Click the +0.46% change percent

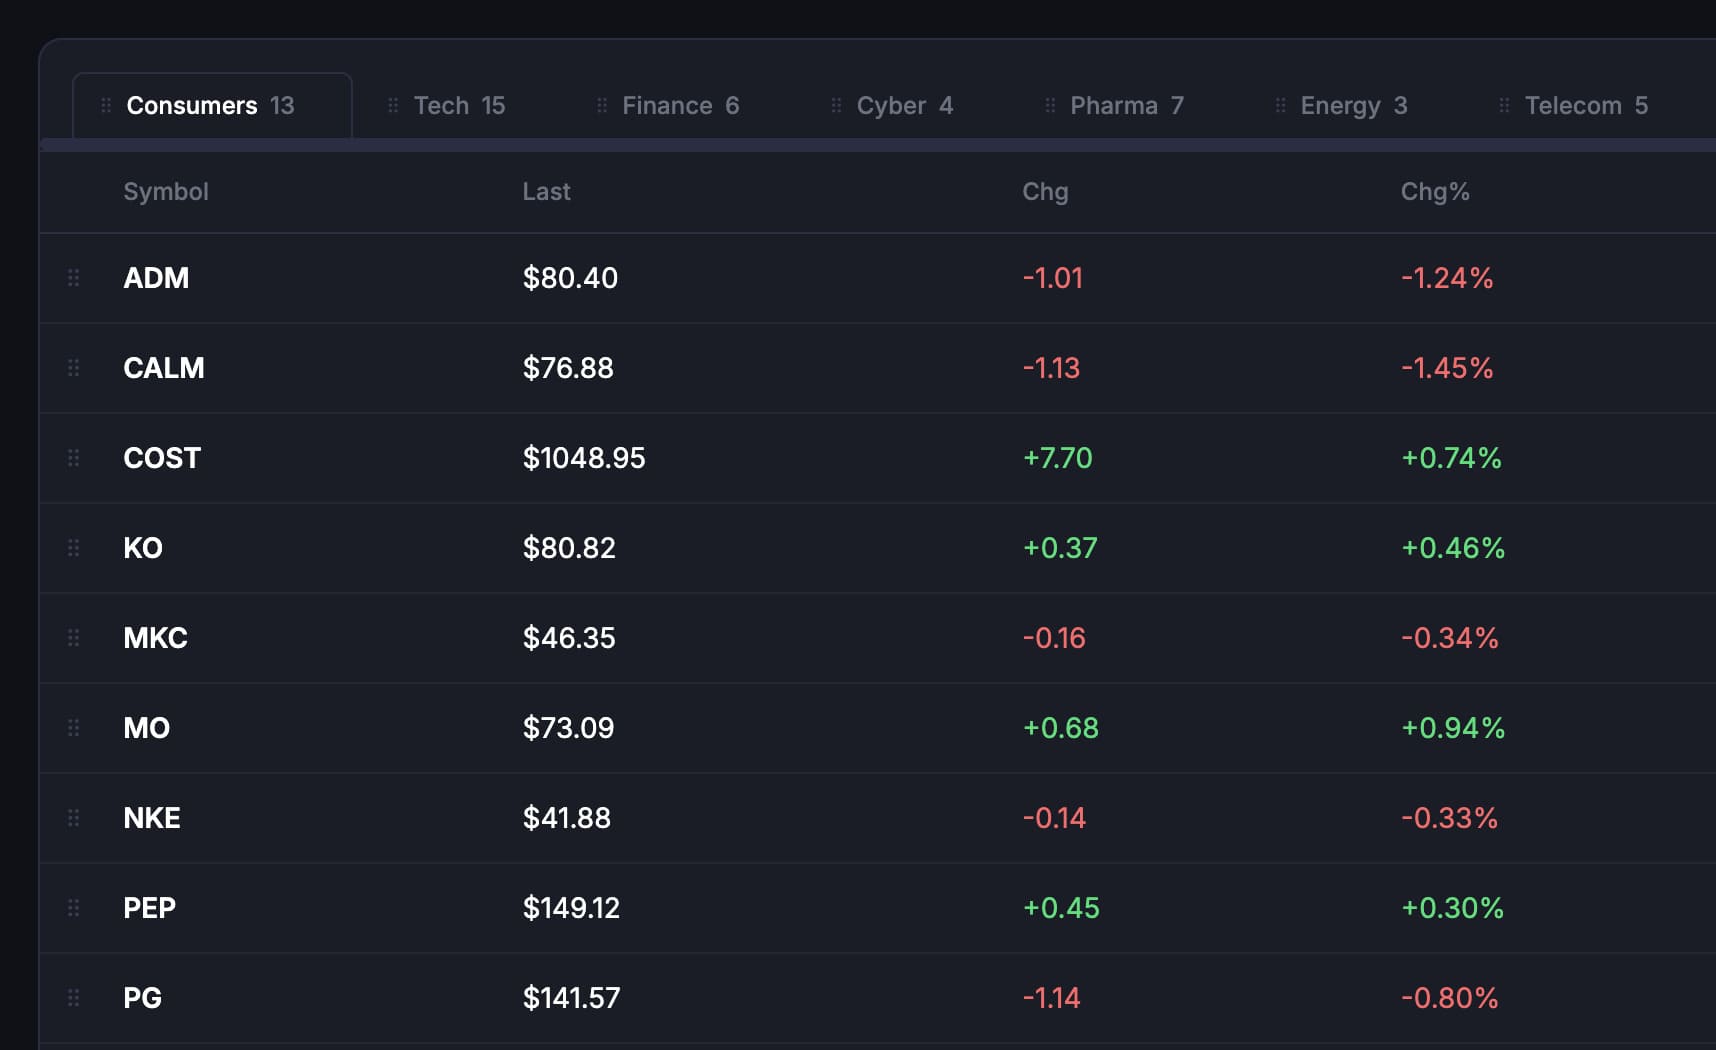(1453, 548)
